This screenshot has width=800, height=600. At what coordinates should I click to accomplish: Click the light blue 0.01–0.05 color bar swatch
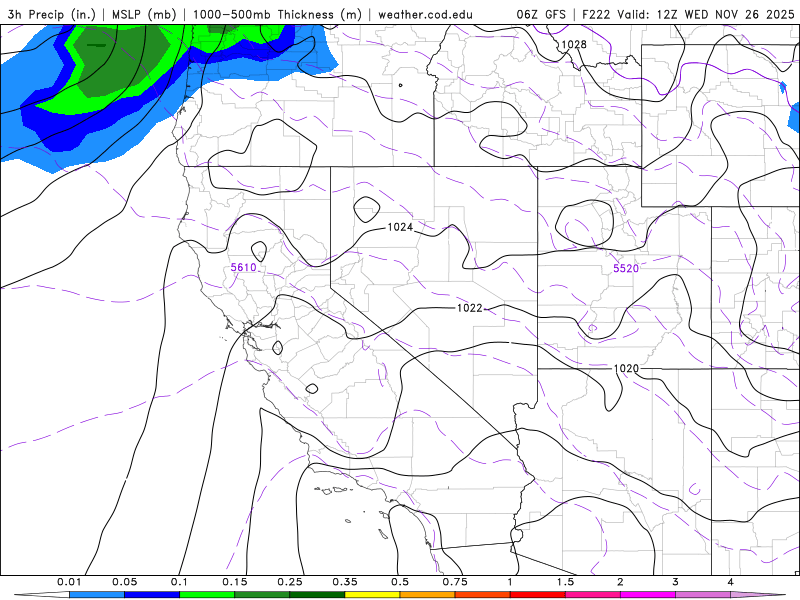pos(97,595)
